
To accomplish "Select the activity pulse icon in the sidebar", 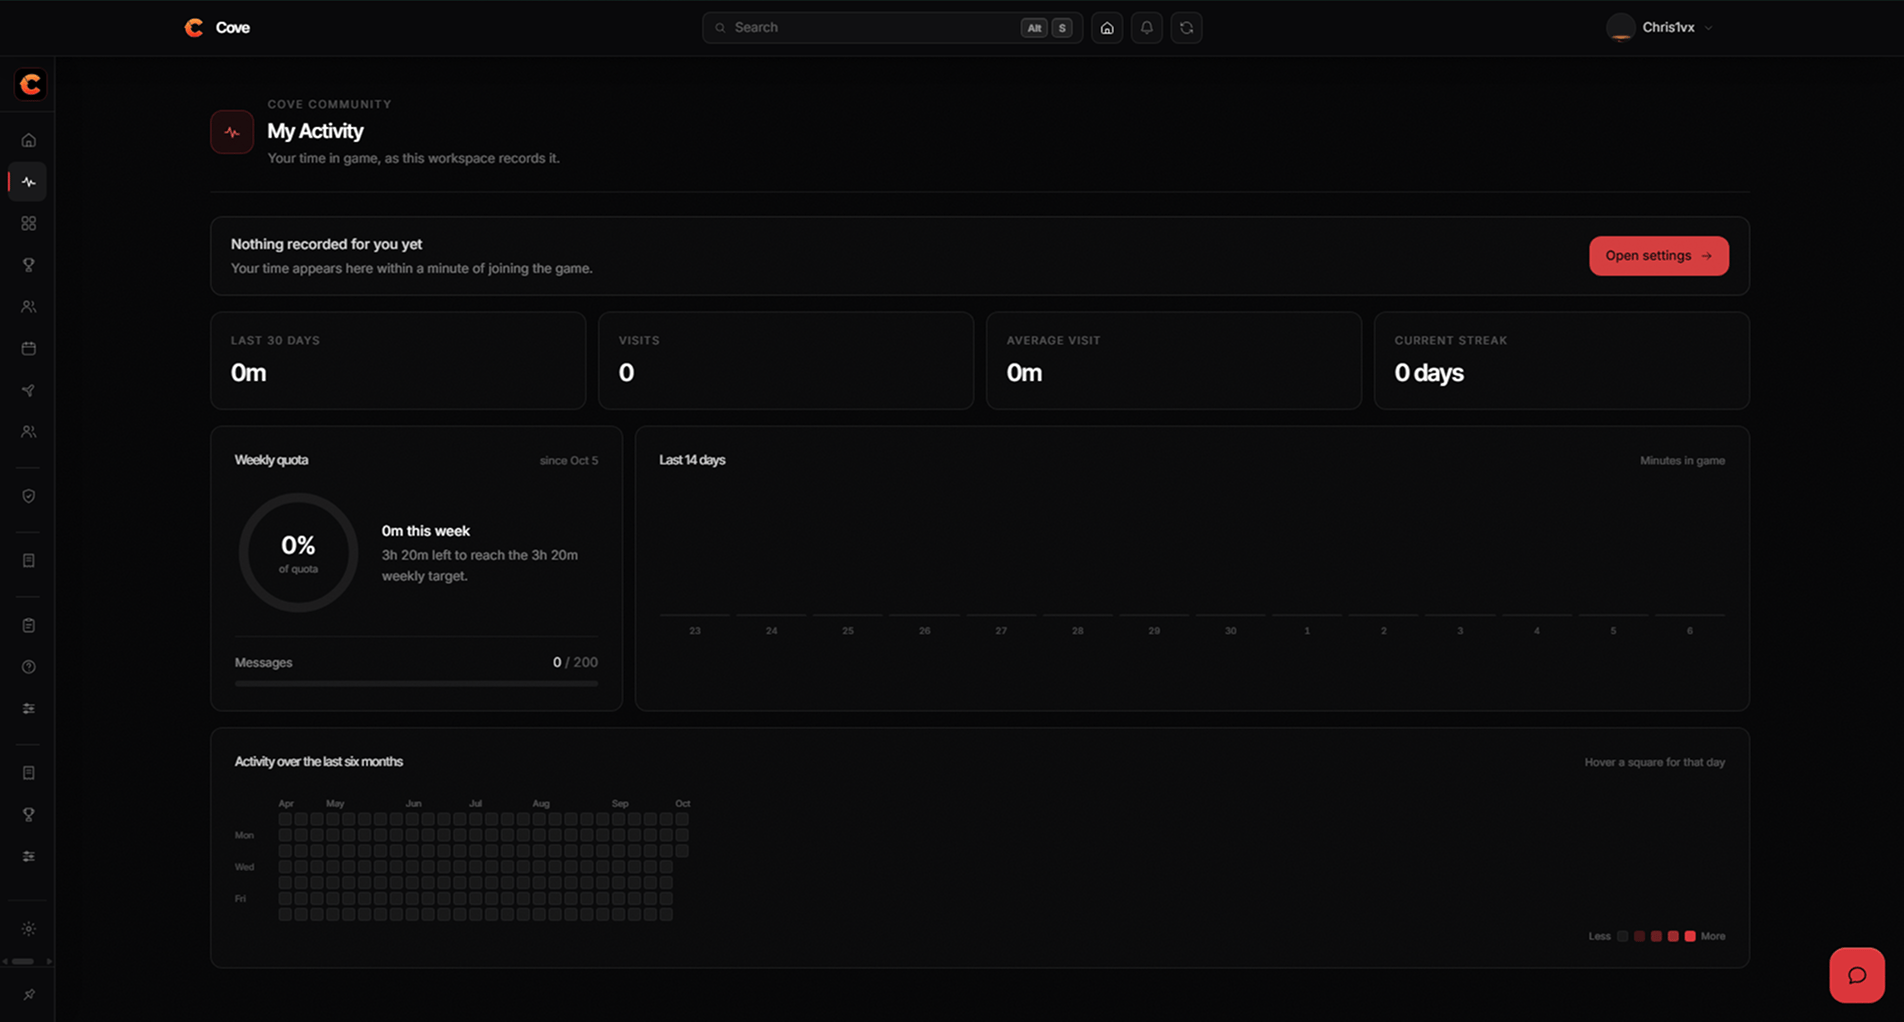I will (x=28, y=182).
